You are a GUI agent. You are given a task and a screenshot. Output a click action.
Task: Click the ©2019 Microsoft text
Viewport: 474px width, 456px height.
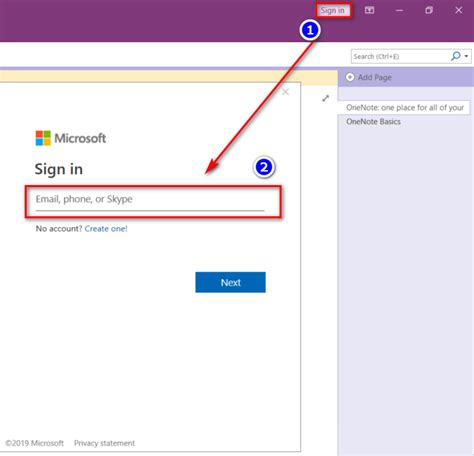(34, 443)
